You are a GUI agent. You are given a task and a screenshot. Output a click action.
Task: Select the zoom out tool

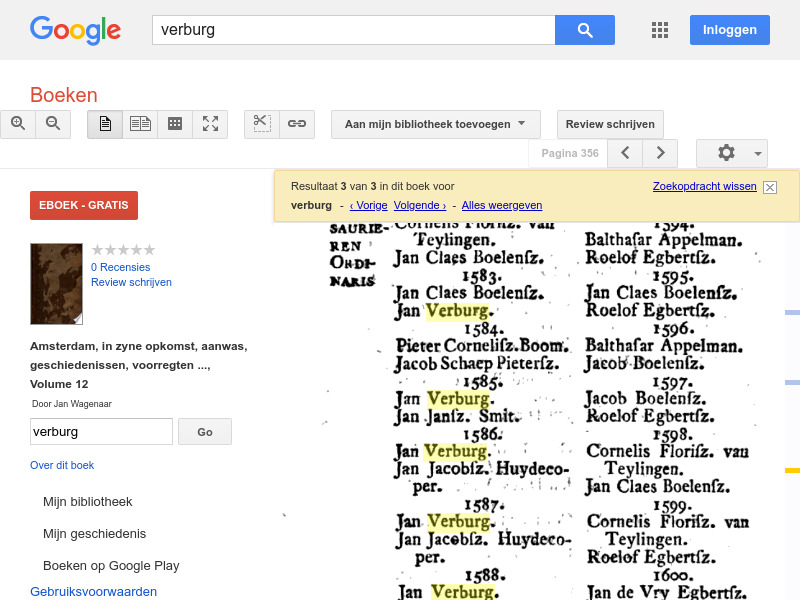(x=52, y=124)
